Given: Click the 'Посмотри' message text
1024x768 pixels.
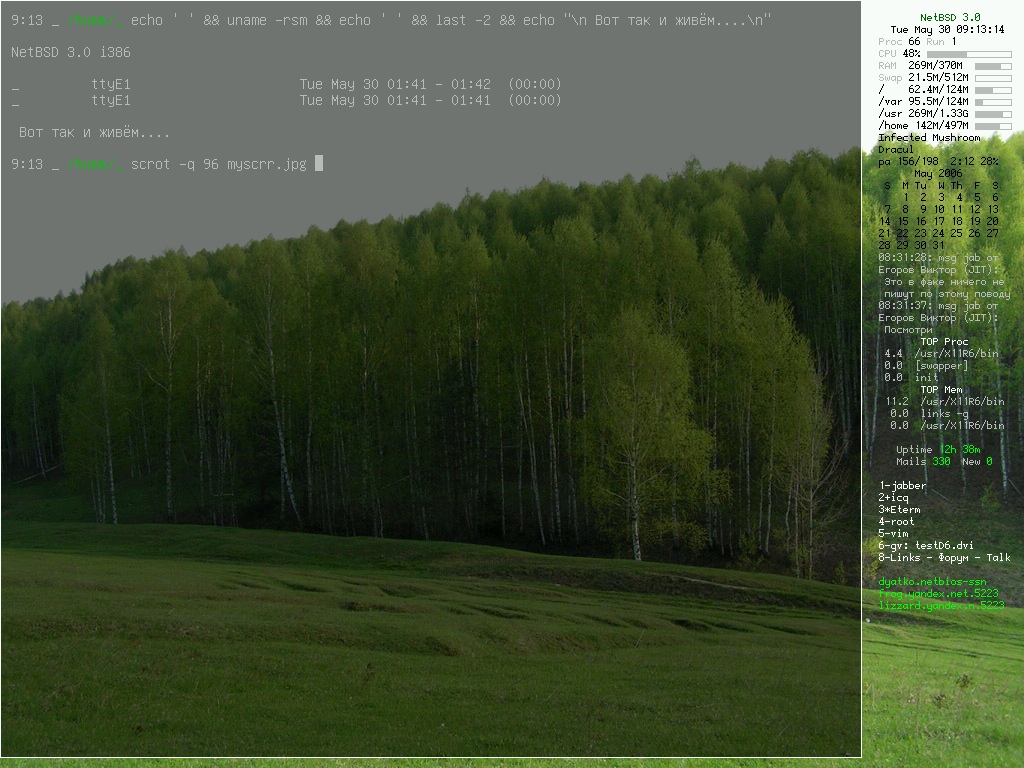Looking at the screenshot, I should (x=908, y=330).
